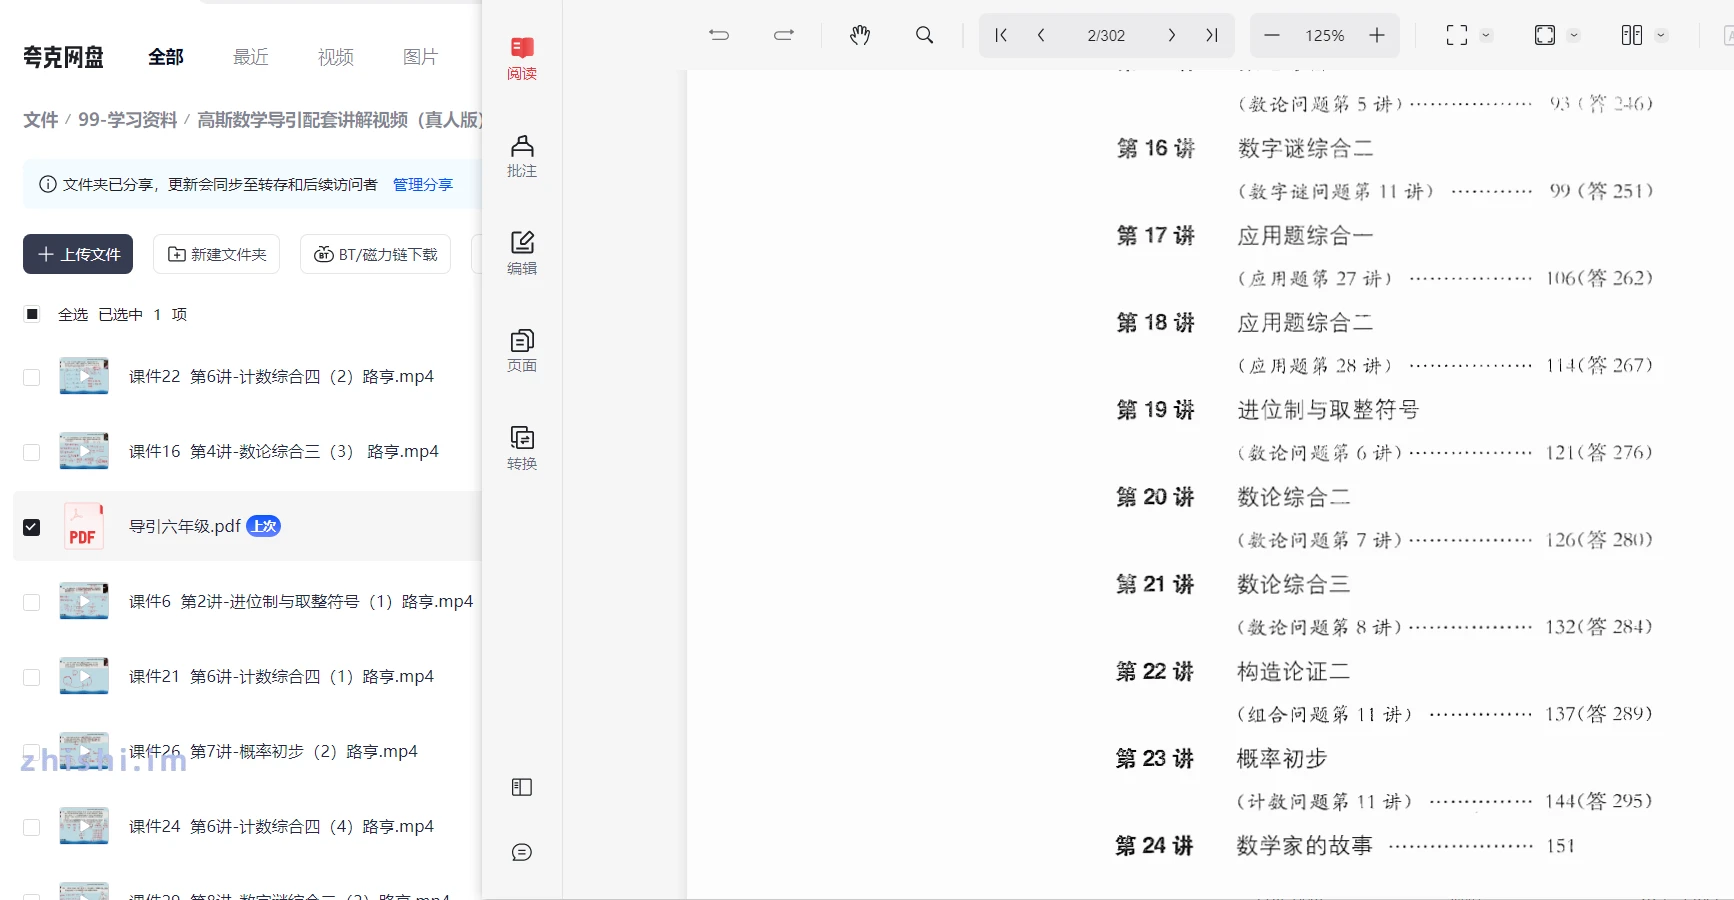Expand the fullscreen mode dropdown arrow
Screen dimensions: 1734x900
coord(1486,35)
